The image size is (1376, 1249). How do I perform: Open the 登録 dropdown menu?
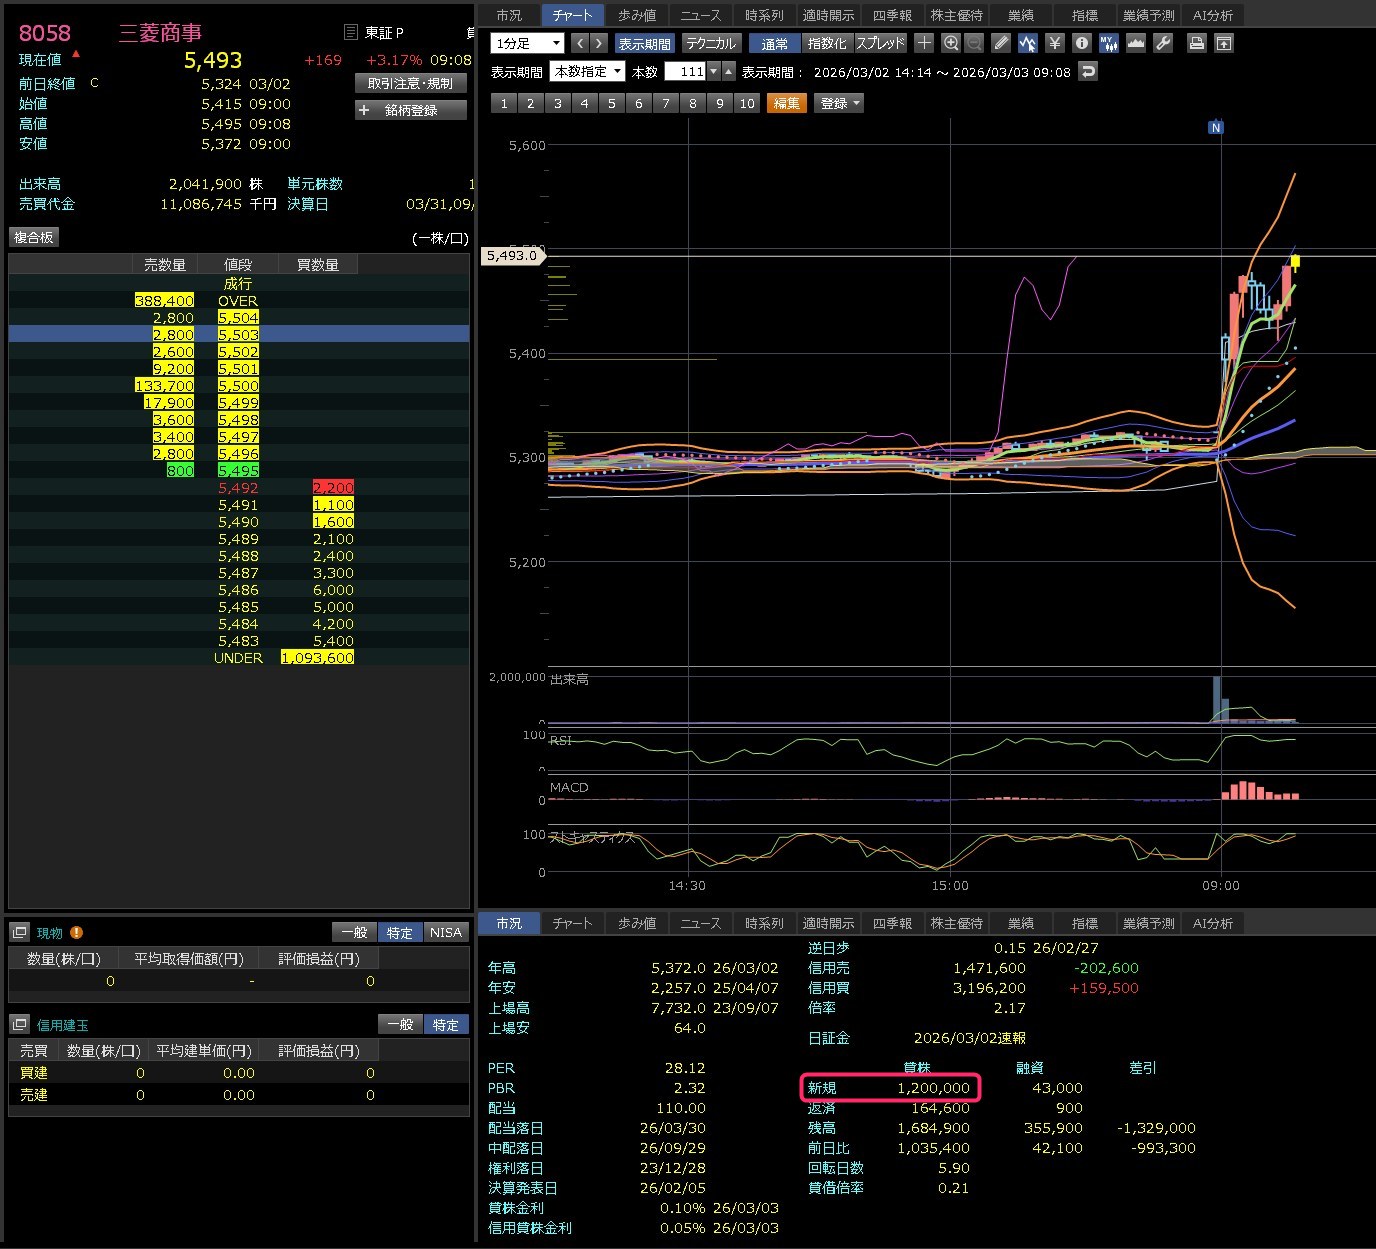840,103
